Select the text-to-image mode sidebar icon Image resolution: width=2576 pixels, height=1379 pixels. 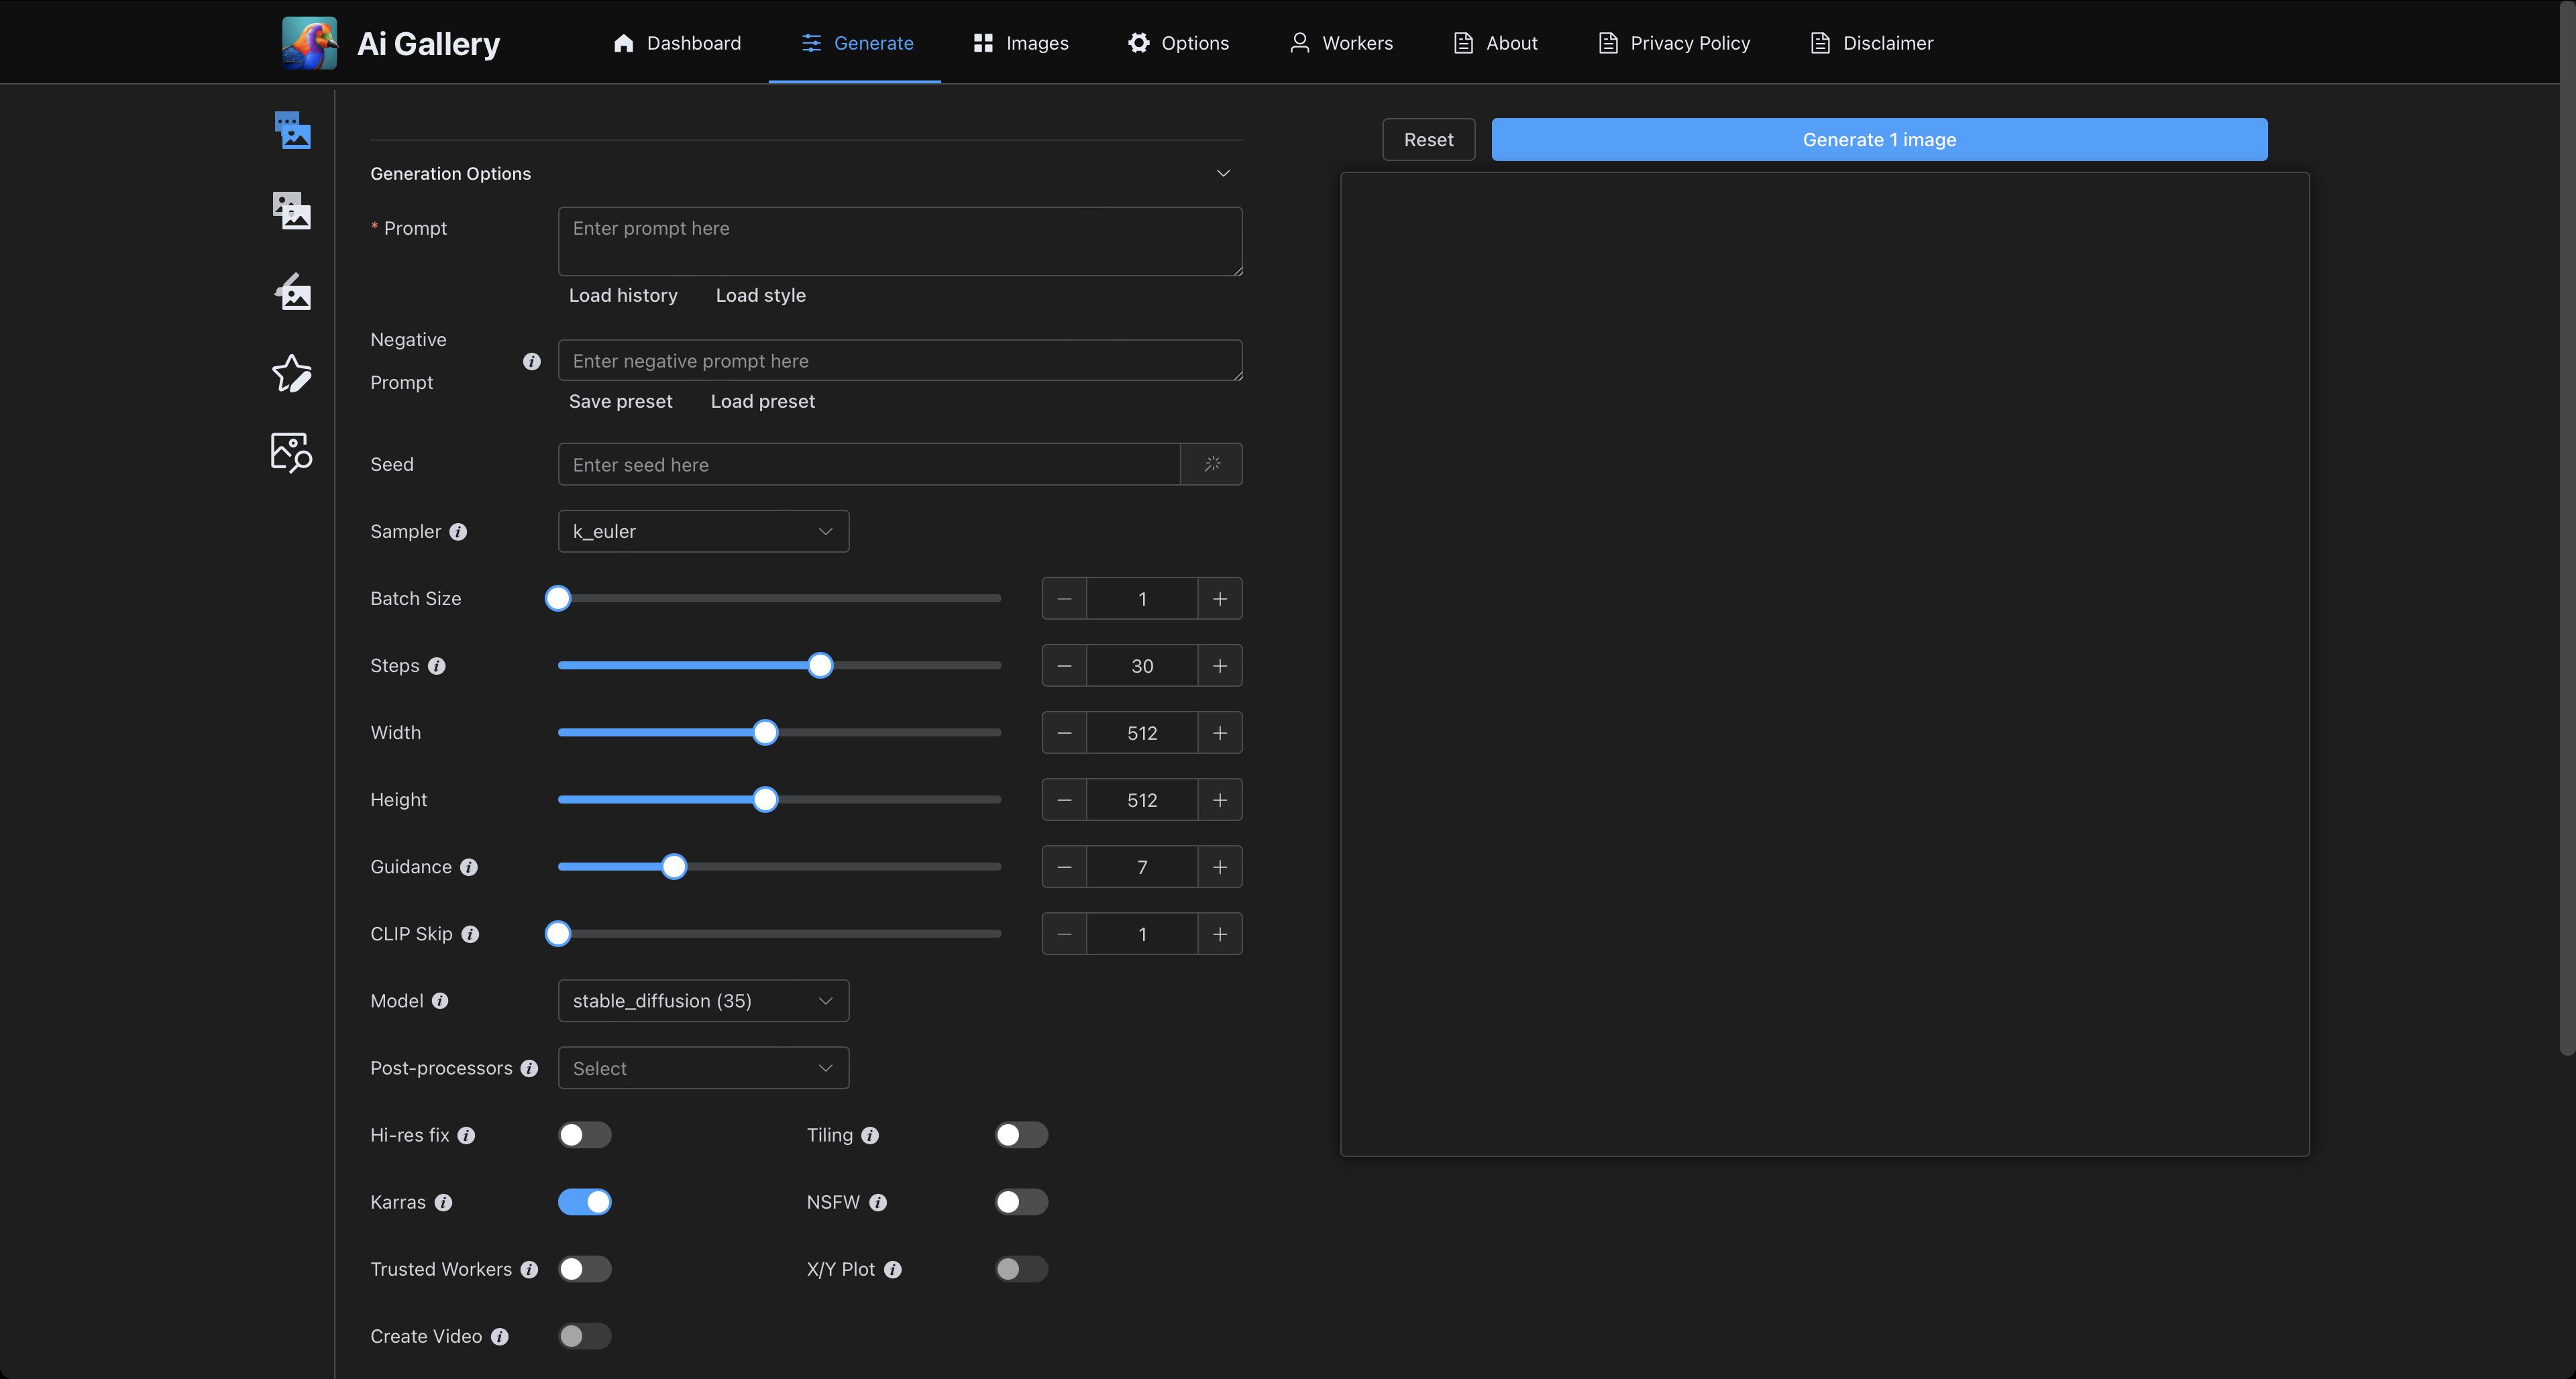coord(292,130)
